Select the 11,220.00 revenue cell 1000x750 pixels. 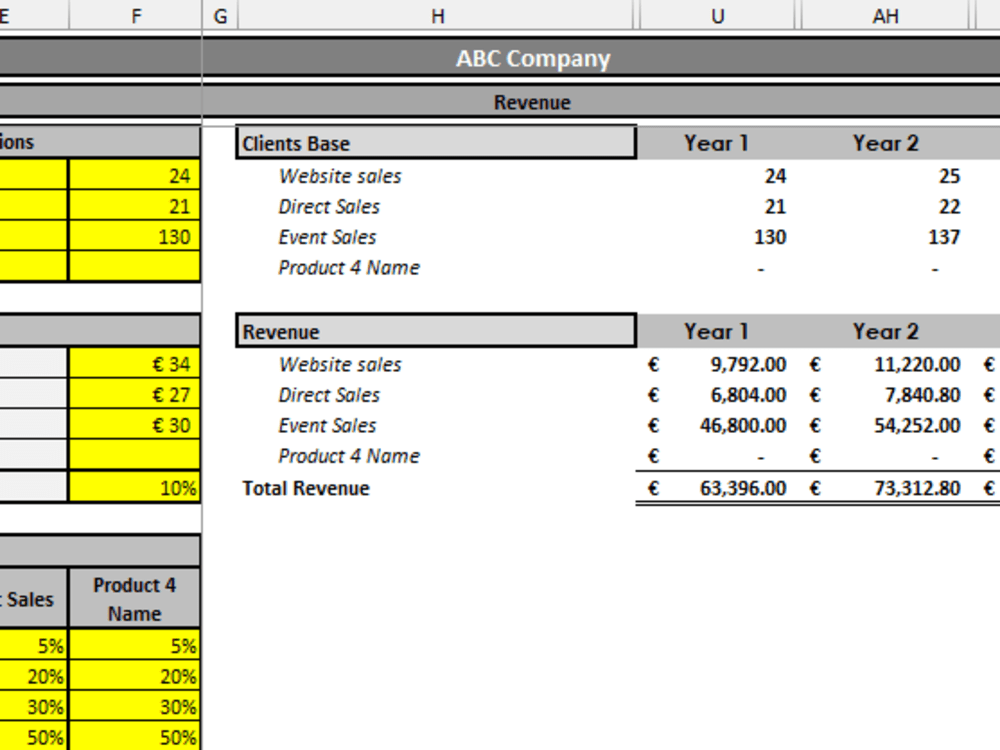[885, 365]
